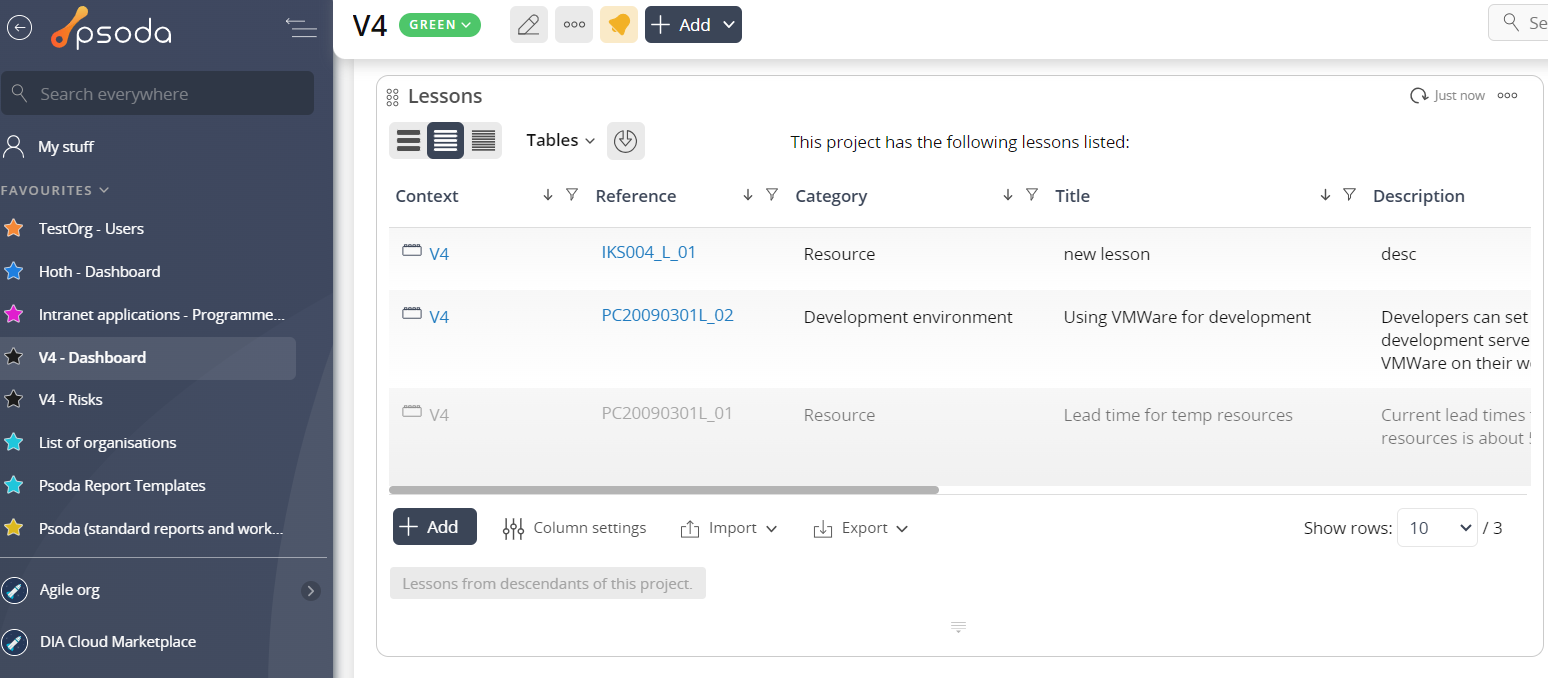The height and width of the screenshot is (678, 1548).
Task: Select the compact row density view
Action: [483, 141]
